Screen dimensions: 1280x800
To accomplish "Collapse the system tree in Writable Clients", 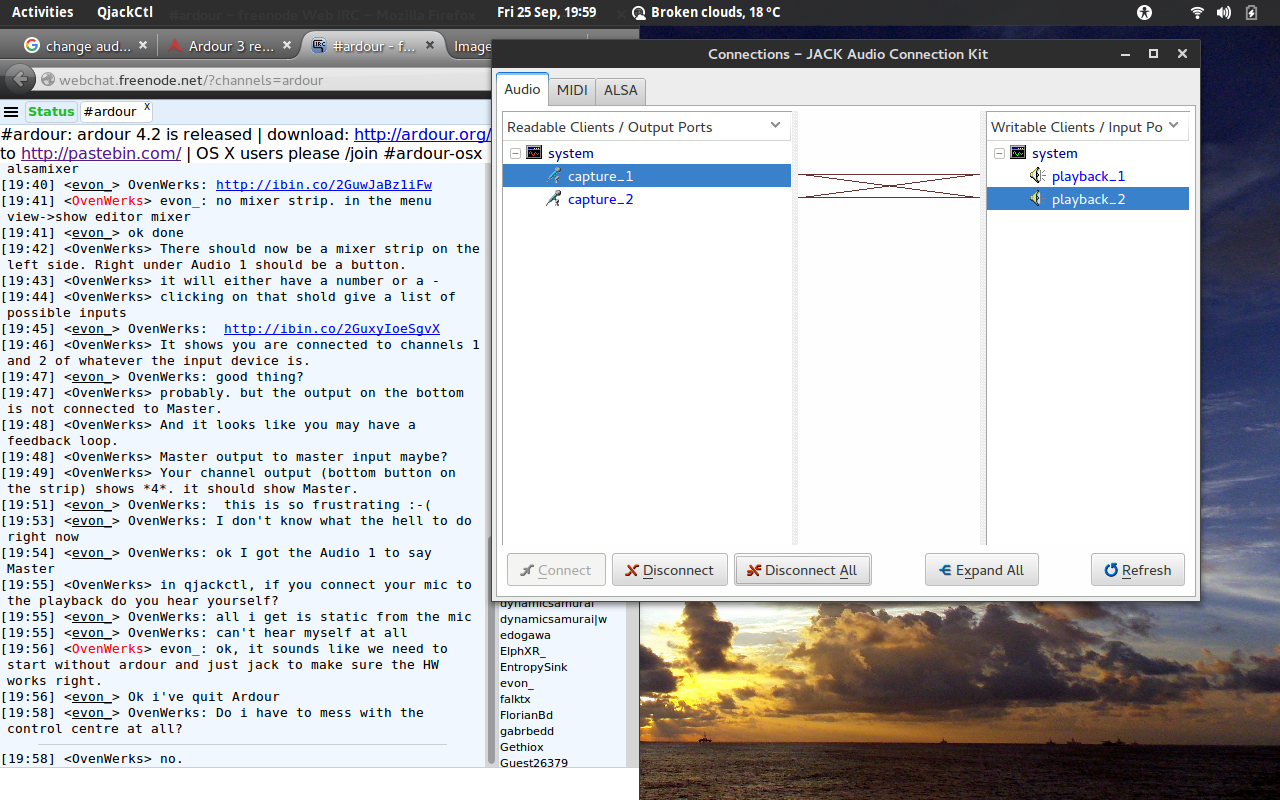I will [x=999, y=153].
